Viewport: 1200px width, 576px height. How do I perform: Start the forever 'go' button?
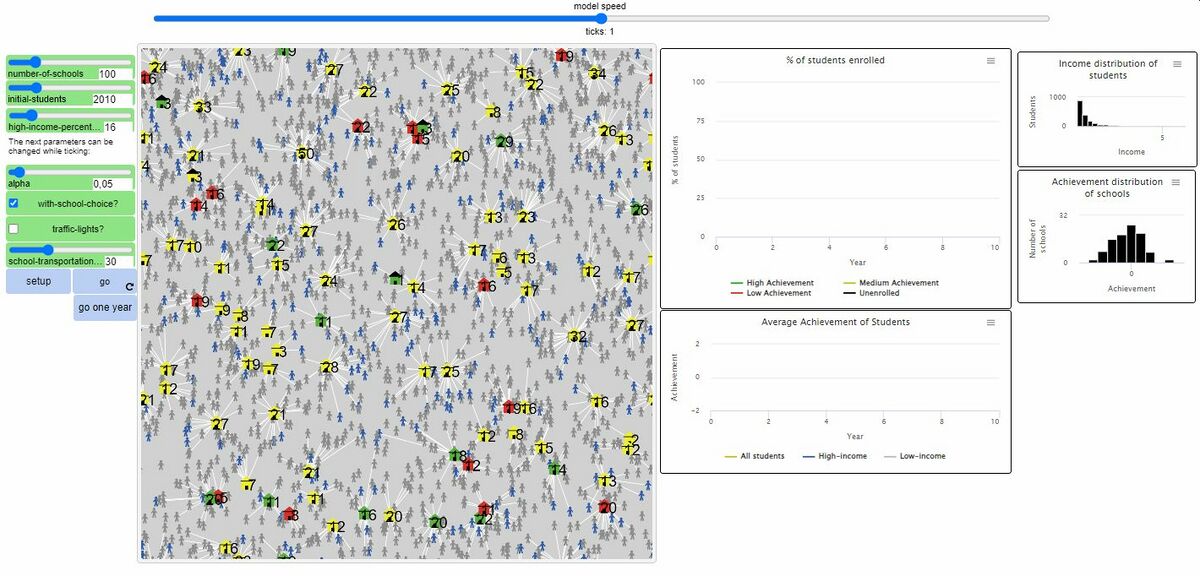coord(104,281)
